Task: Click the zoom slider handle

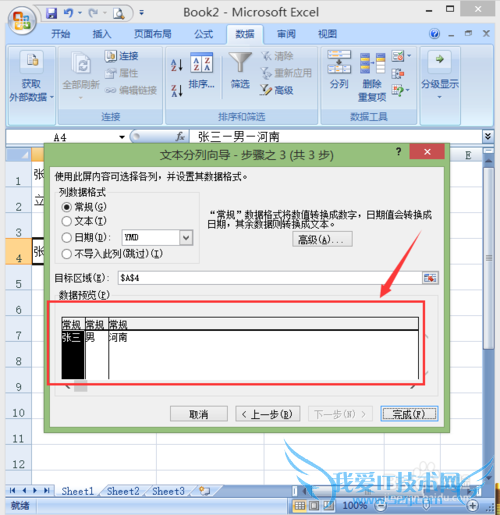Action: coord(426,506)
